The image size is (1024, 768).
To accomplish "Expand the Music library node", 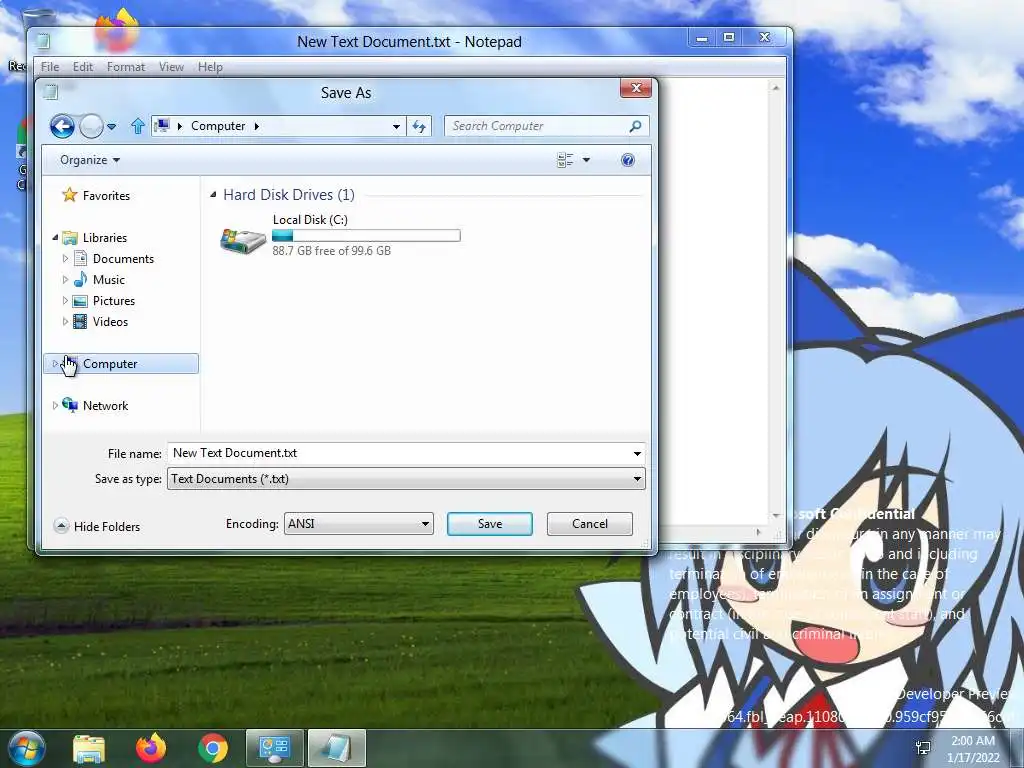I will pos(65,280).
